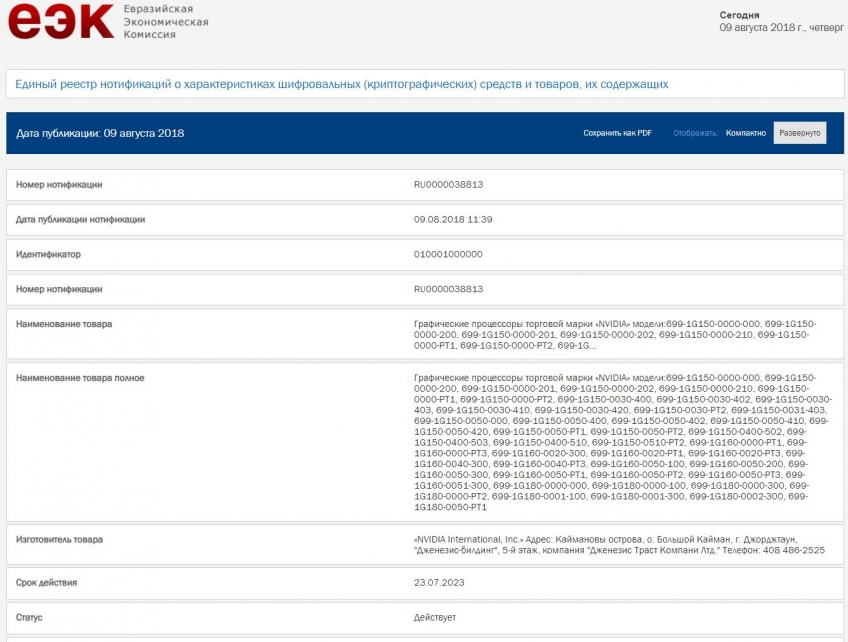Click the ЕЭК logo
The width and height of the screenshot is (848, 642).
pyautogui.click(x=61, y=21)
